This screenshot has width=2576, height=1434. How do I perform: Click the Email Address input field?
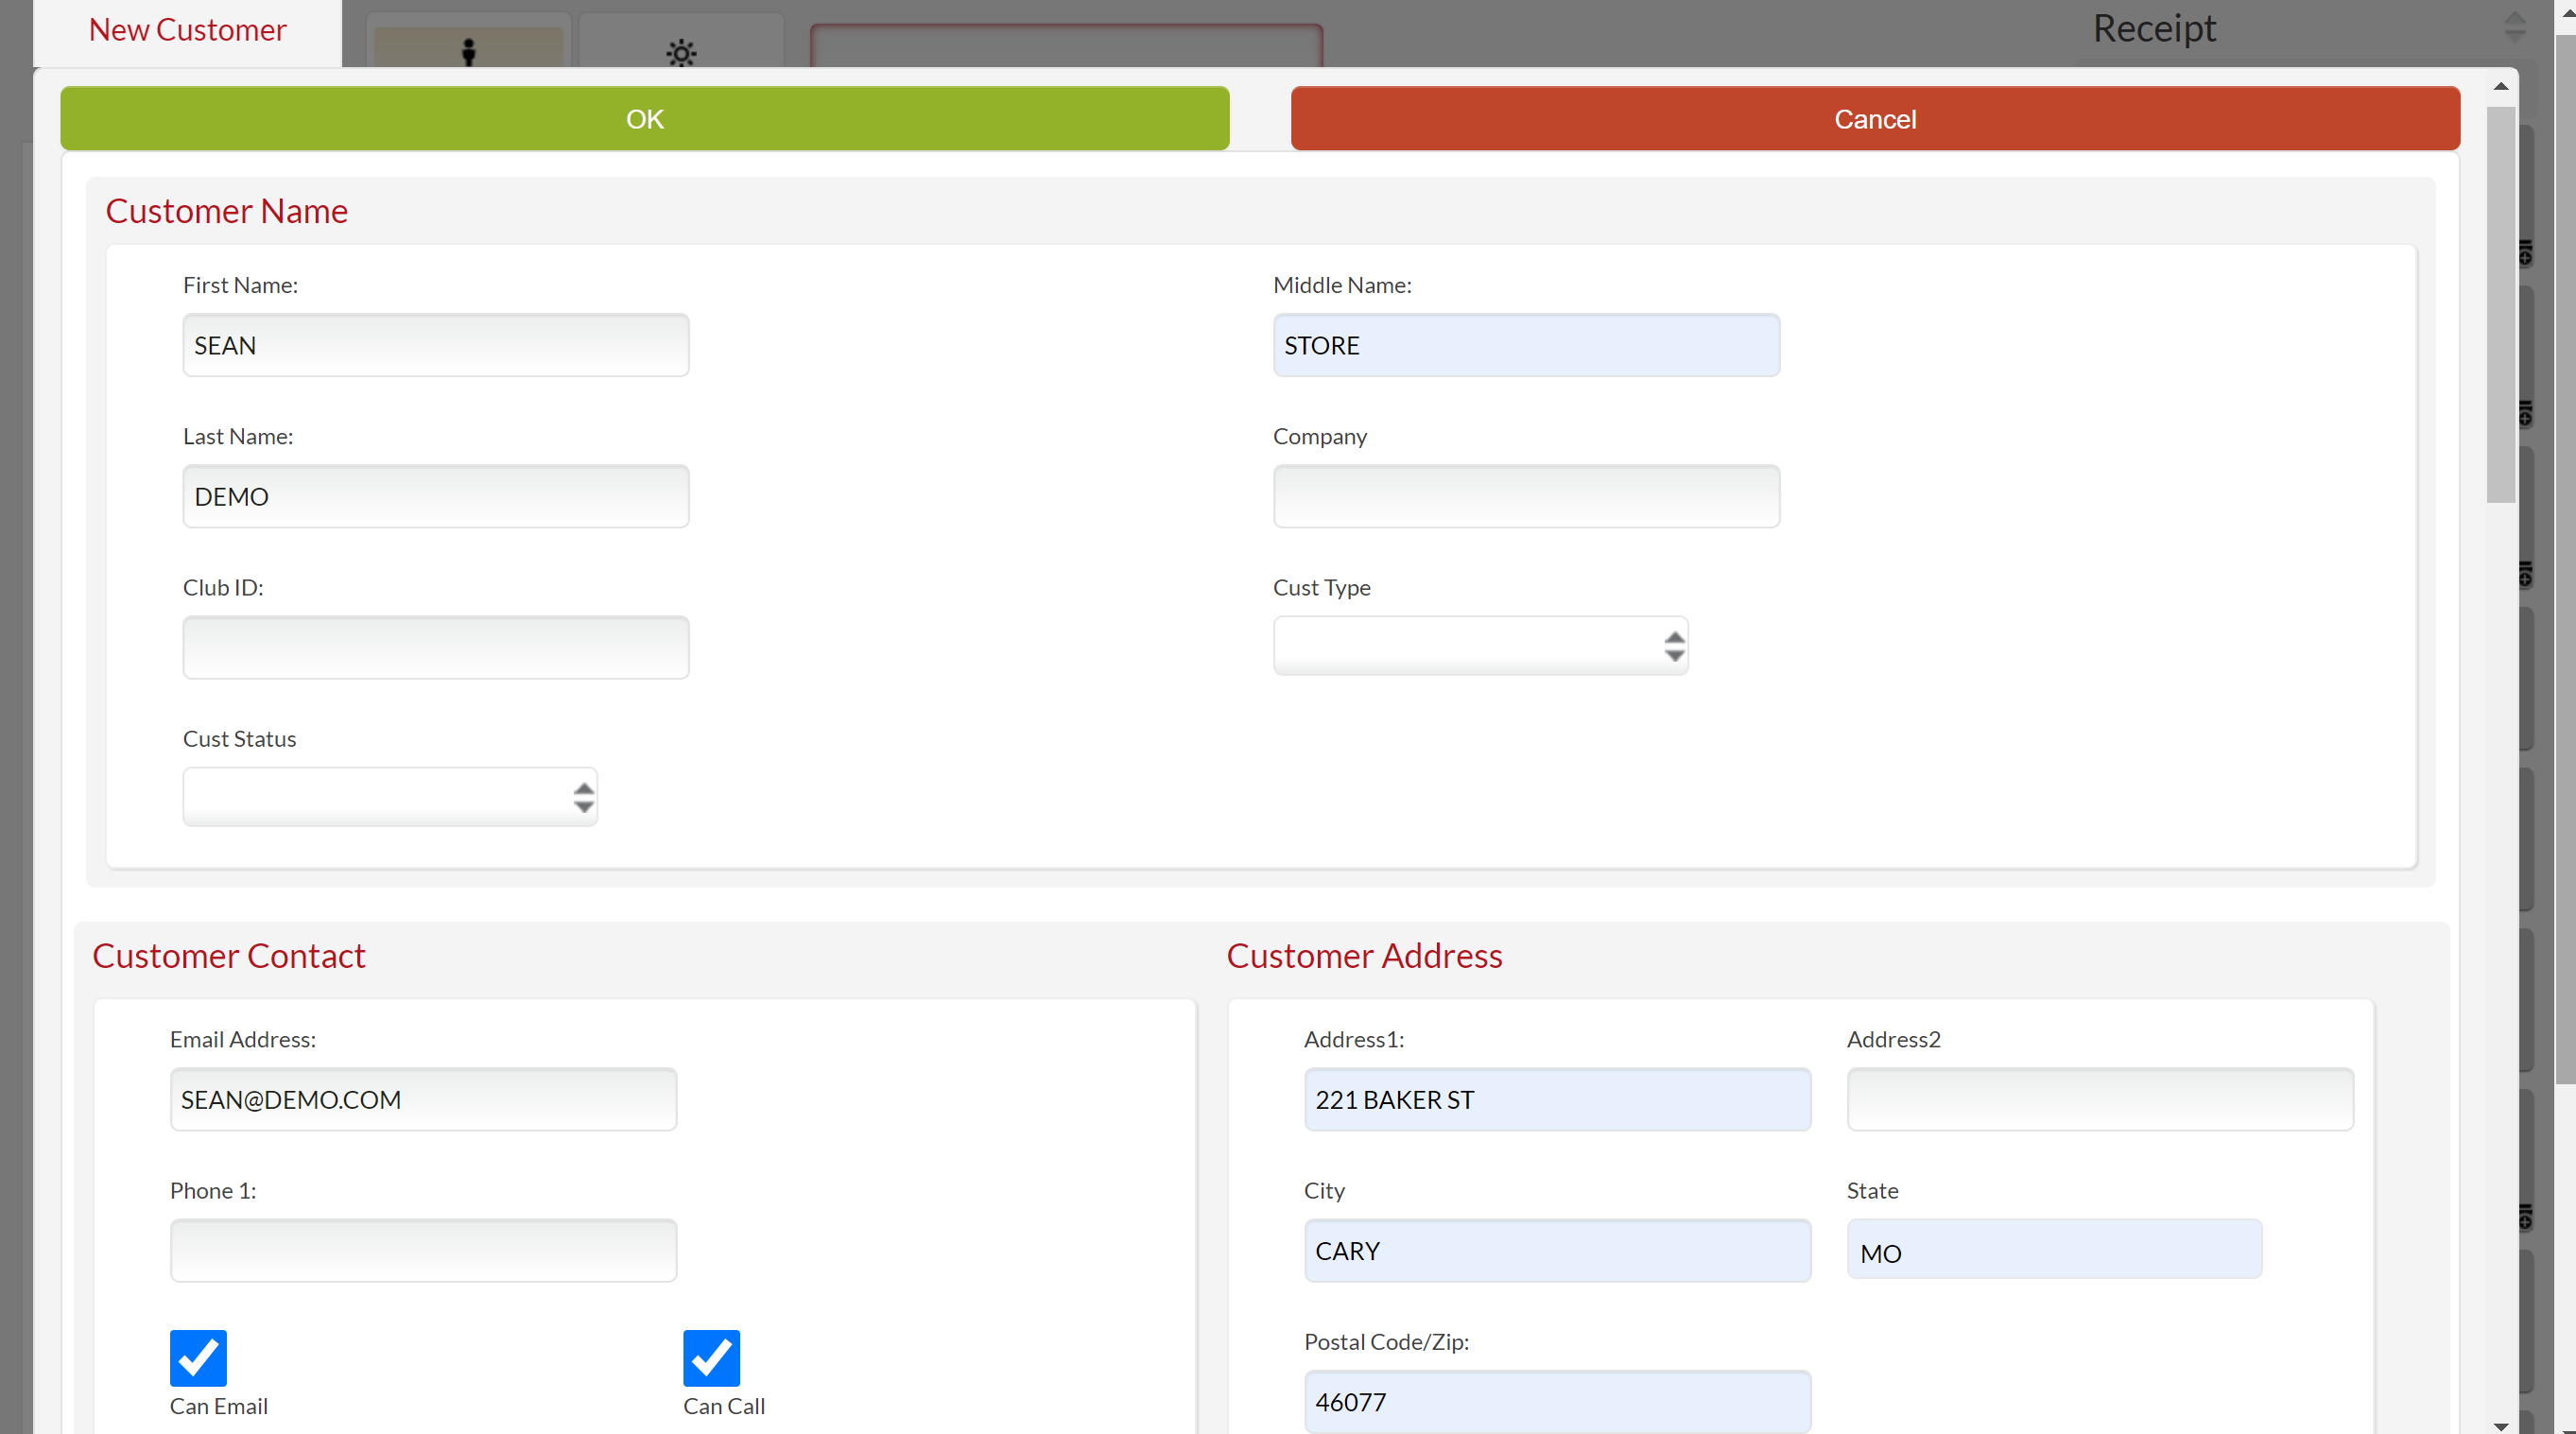pos(423,1100)
